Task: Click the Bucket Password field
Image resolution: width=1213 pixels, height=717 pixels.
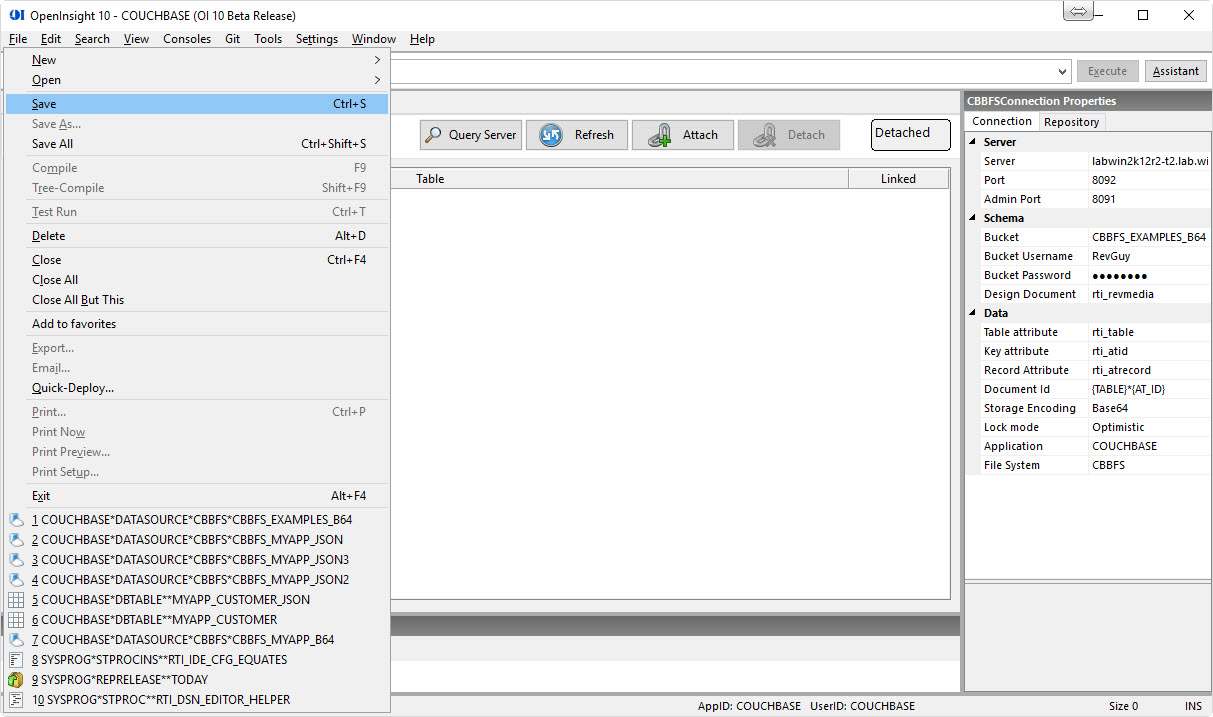Action: point(1150,275)
